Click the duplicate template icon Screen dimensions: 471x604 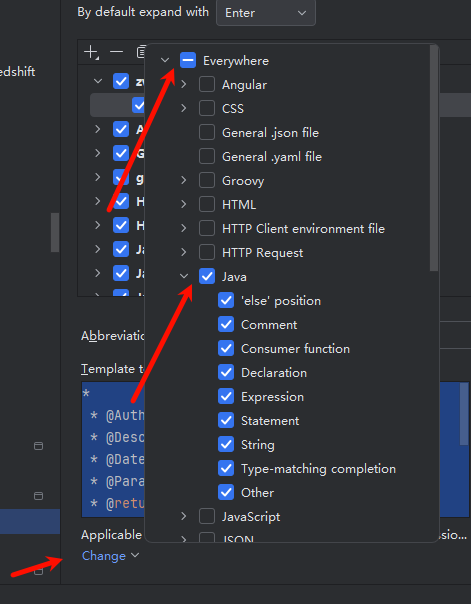(141, 52)
